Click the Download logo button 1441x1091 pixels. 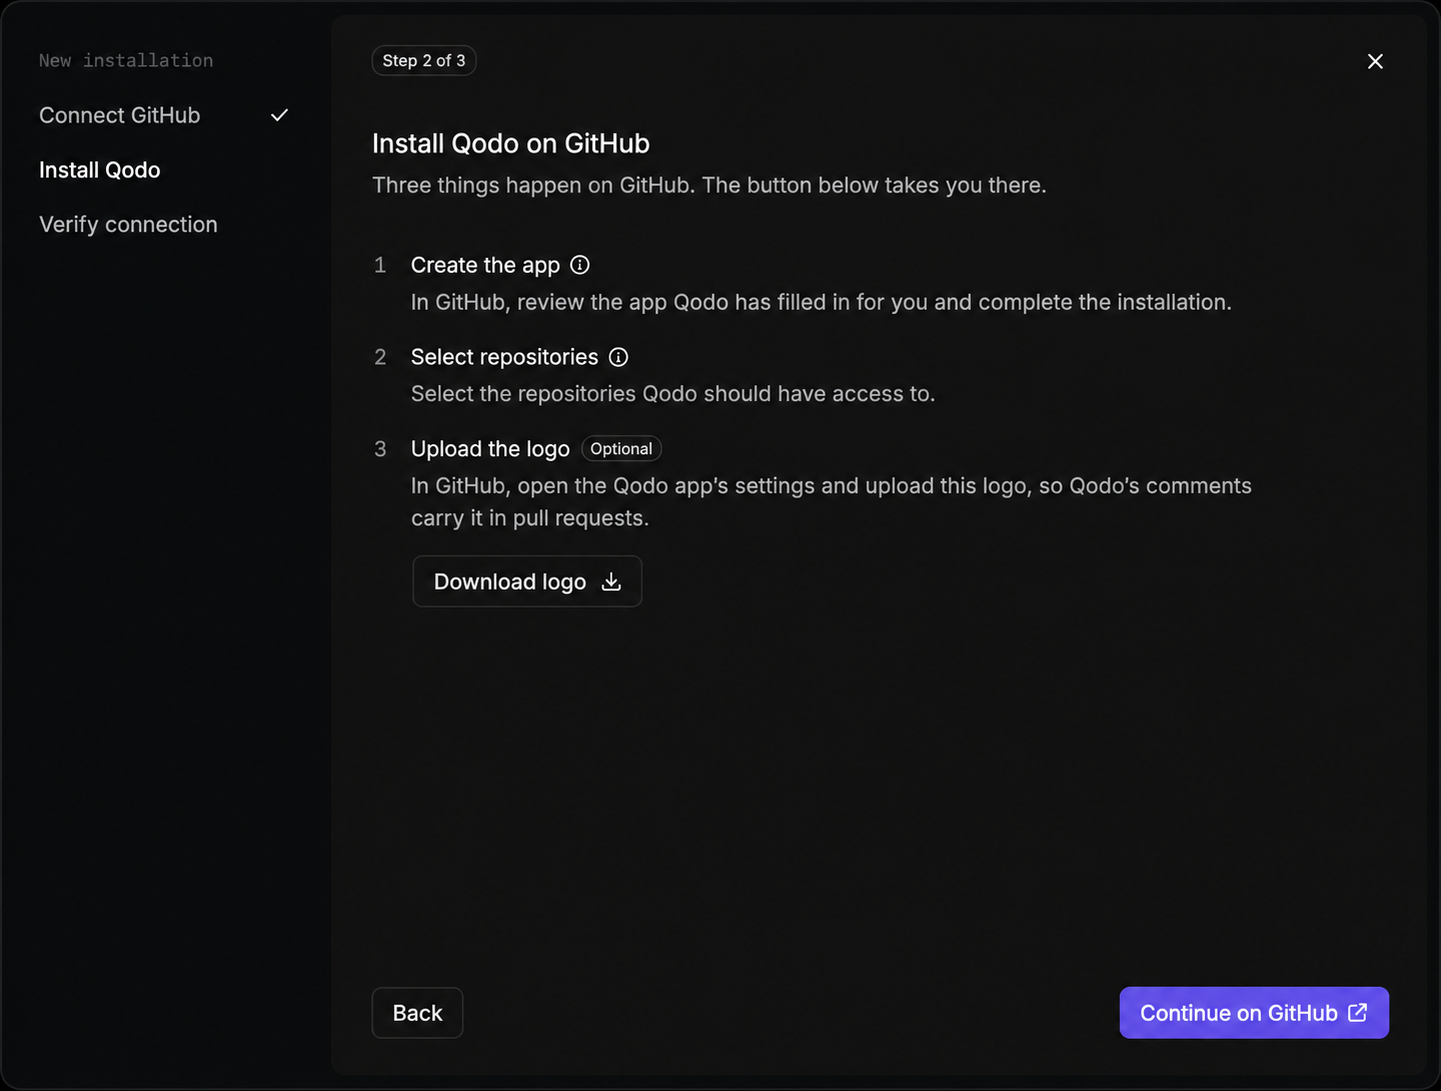527,581
